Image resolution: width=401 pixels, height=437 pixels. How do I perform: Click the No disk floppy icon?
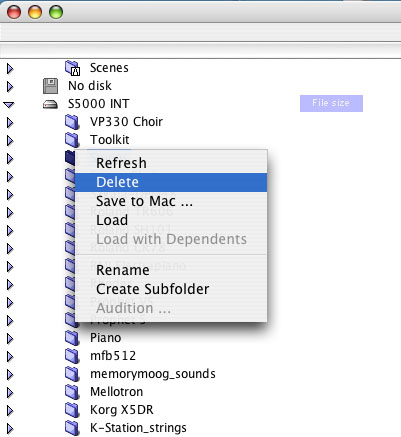click(x=51, y=86)
